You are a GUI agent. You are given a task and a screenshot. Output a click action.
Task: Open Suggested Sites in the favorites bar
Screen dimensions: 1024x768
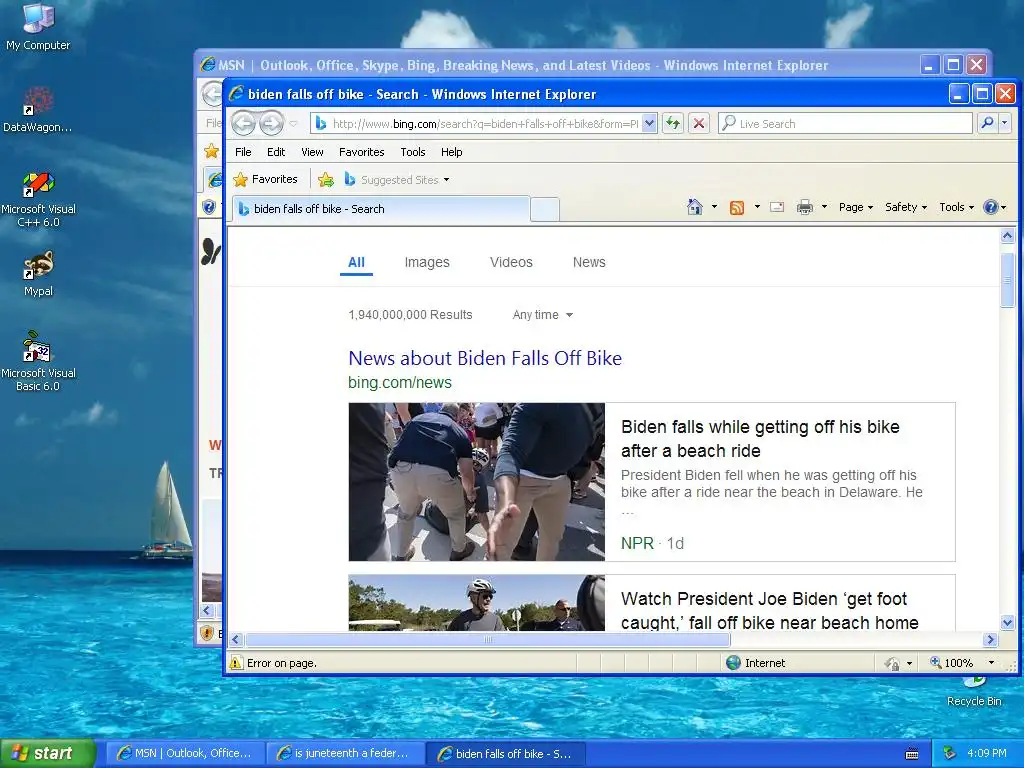point(396,180)
